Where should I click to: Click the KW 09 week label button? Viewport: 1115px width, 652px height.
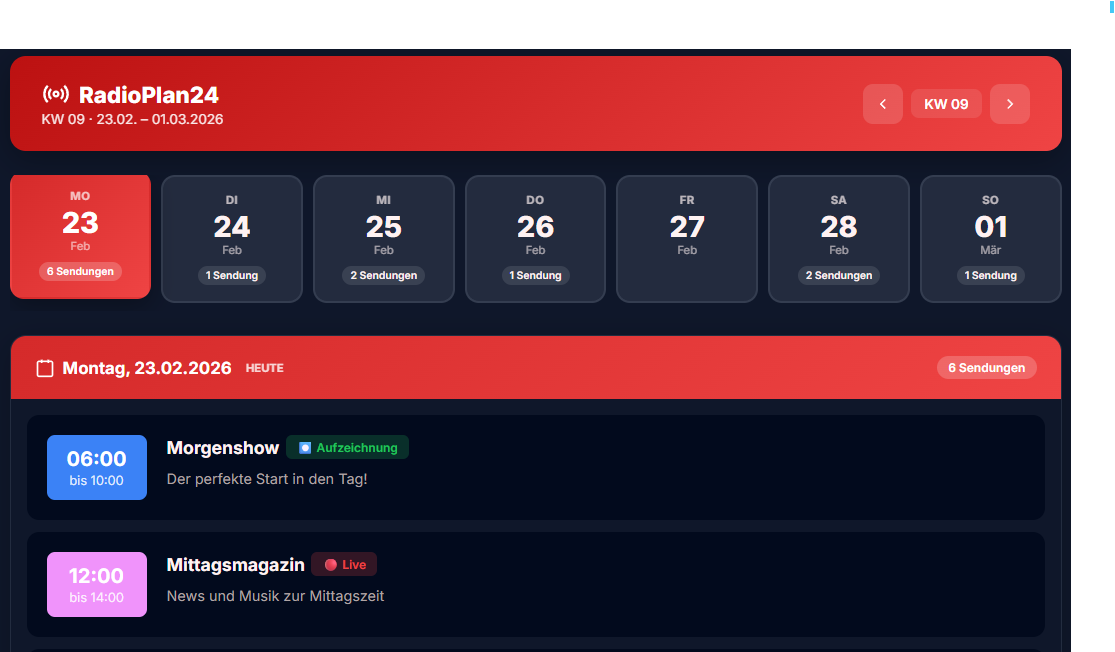tap(946, 104)
